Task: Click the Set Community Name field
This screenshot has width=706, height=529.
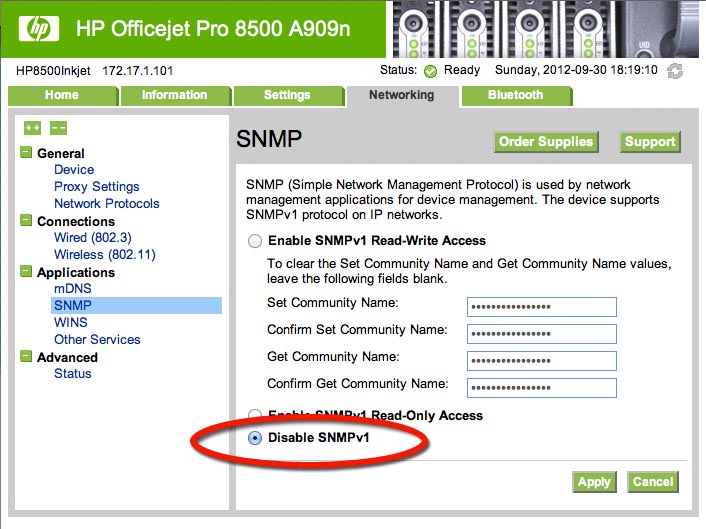Action: tap(541, 306)
